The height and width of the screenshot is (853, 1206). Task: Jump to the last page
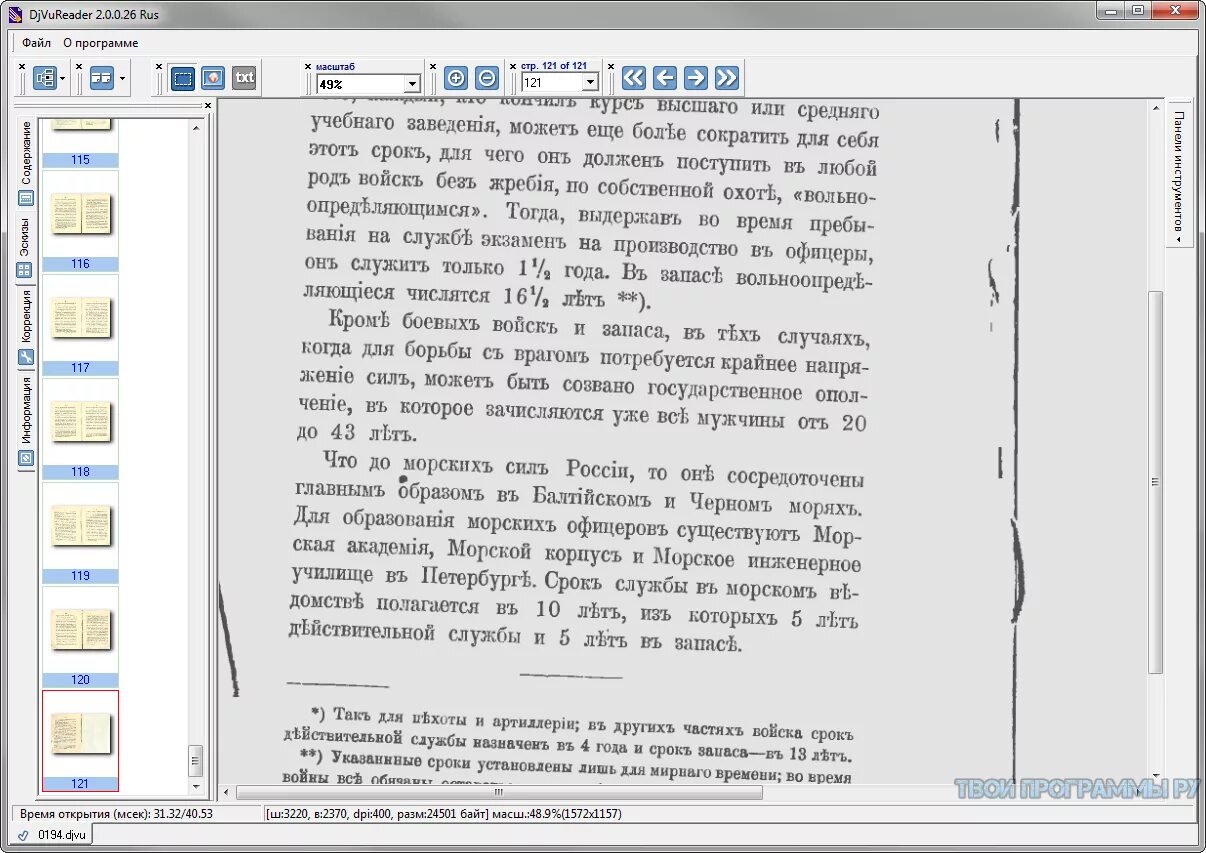tap(727, 77)
